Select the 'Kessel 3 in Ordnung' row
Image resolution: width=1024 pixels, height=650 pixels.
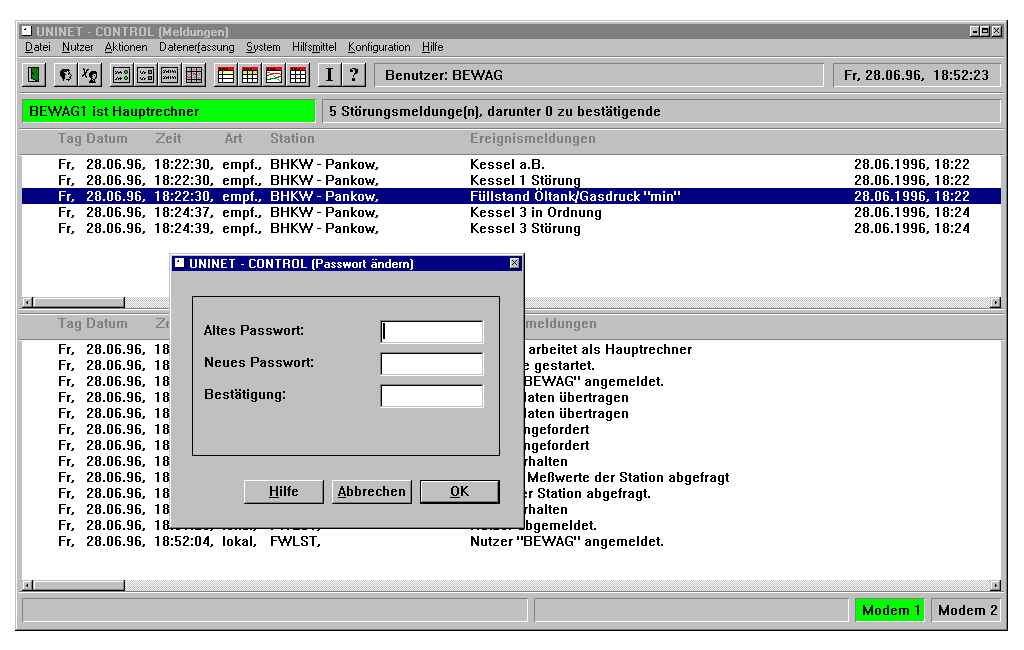pyautogui.click(x=511, y=212)
